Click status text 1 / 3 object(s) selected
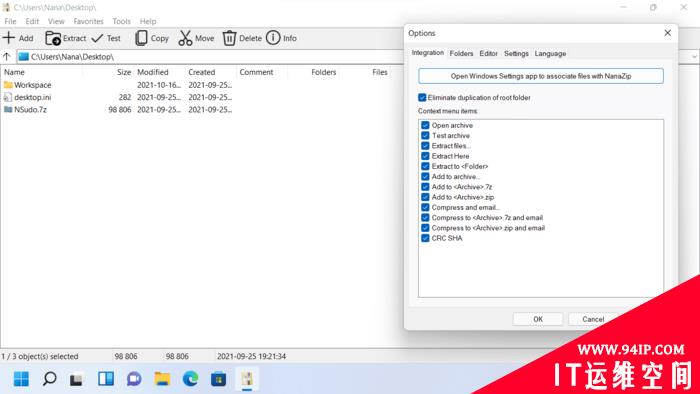 40,356
